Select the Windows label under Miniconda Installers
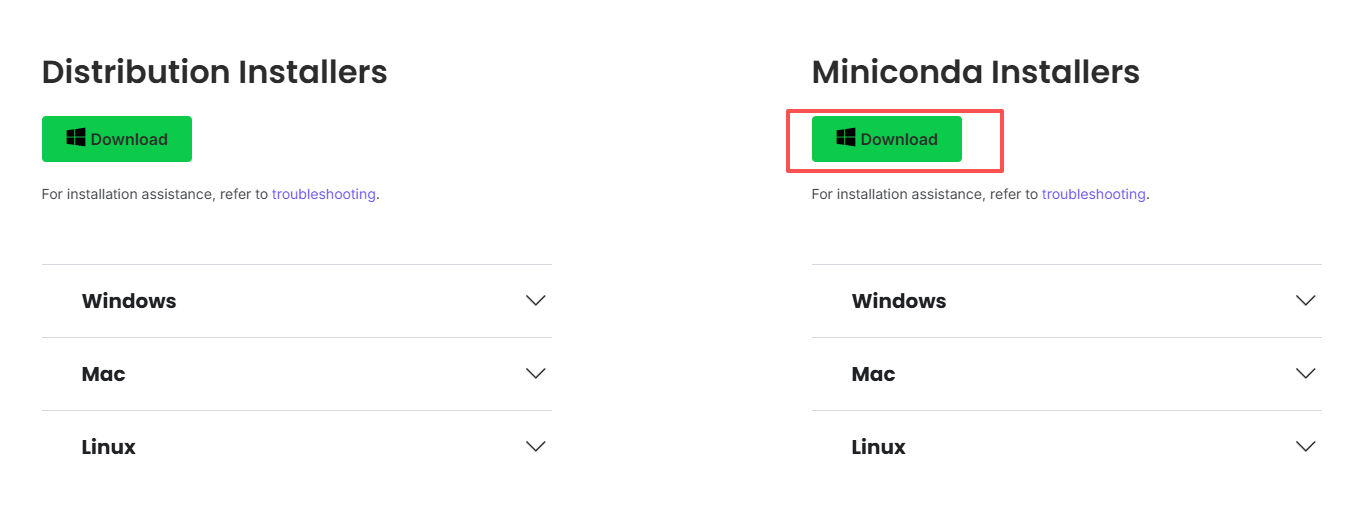 click(x=899, y=301)
